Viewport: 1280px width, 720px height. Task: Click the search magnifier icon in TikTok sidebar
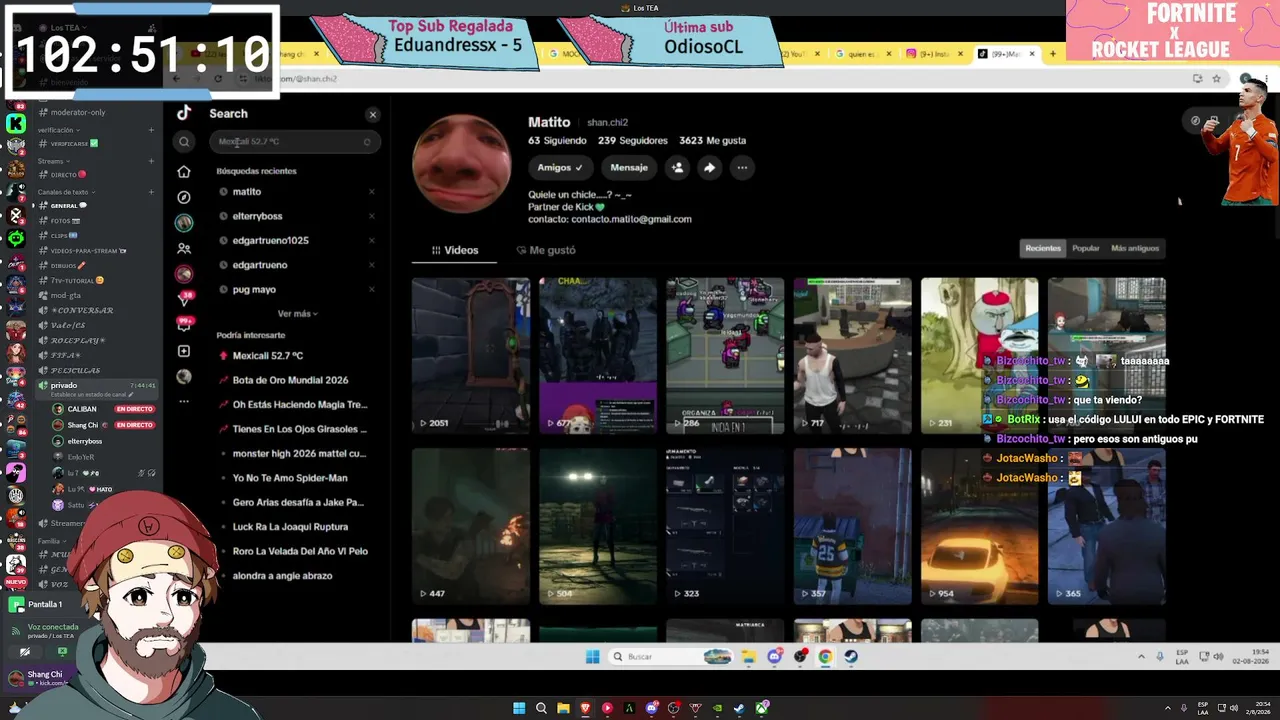coord(184,142)
